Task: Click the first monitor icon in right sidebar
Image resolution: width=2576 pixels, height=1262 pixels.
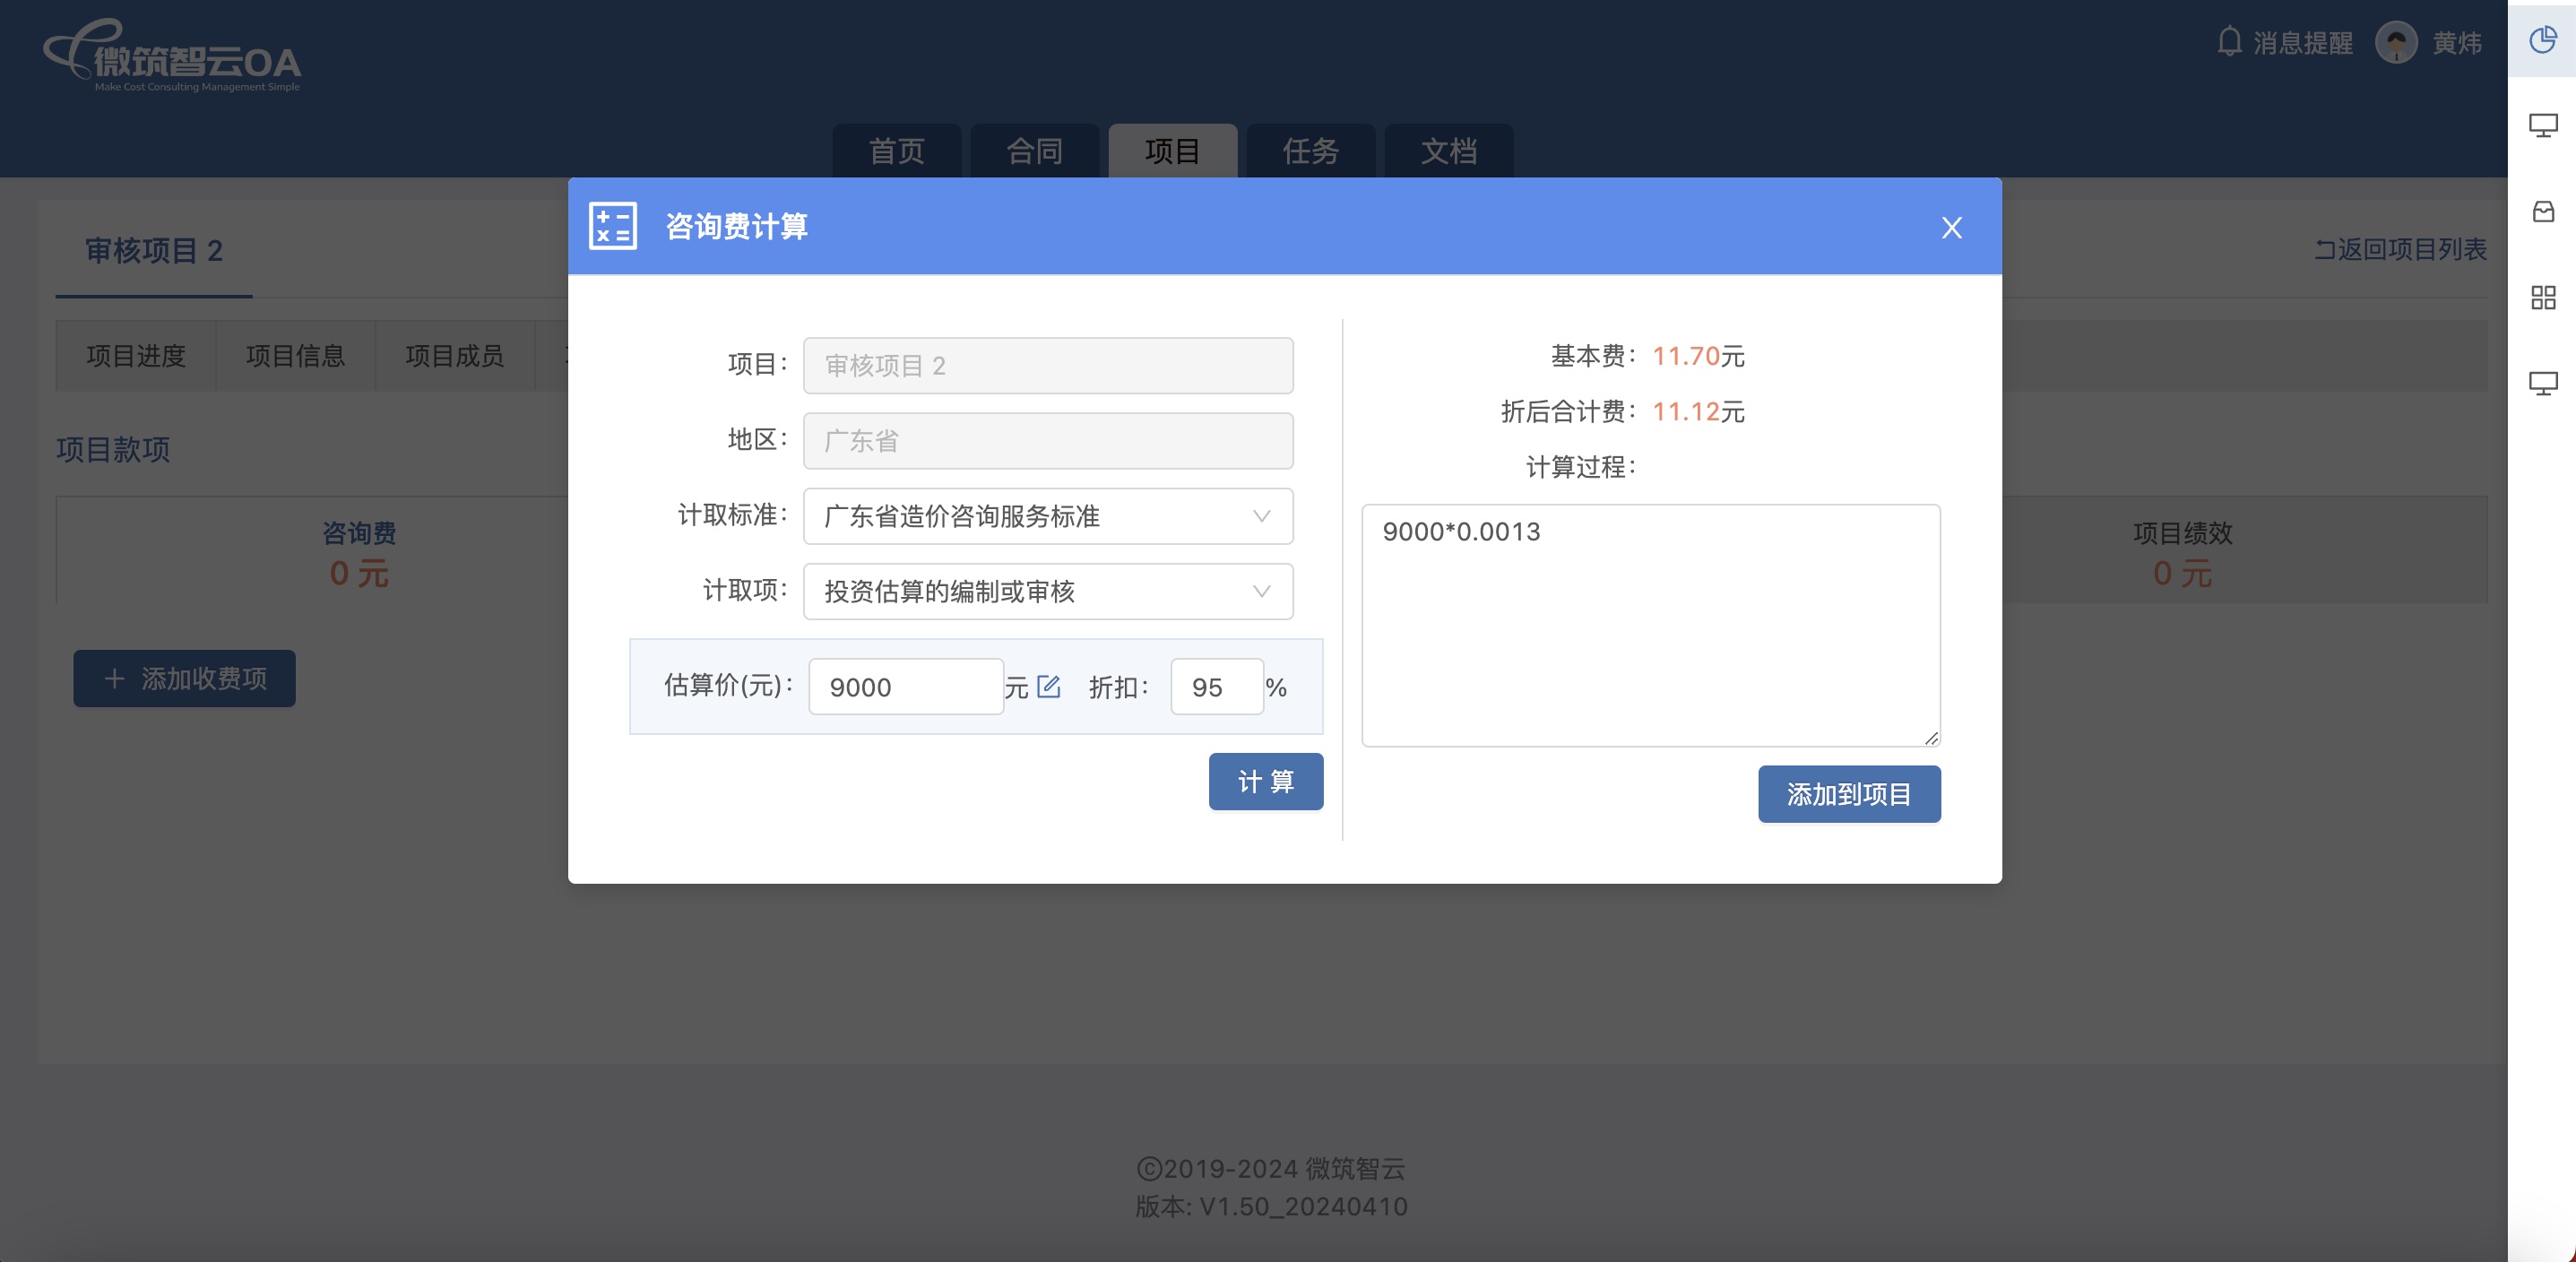Action: click(x=2542, y=125)
